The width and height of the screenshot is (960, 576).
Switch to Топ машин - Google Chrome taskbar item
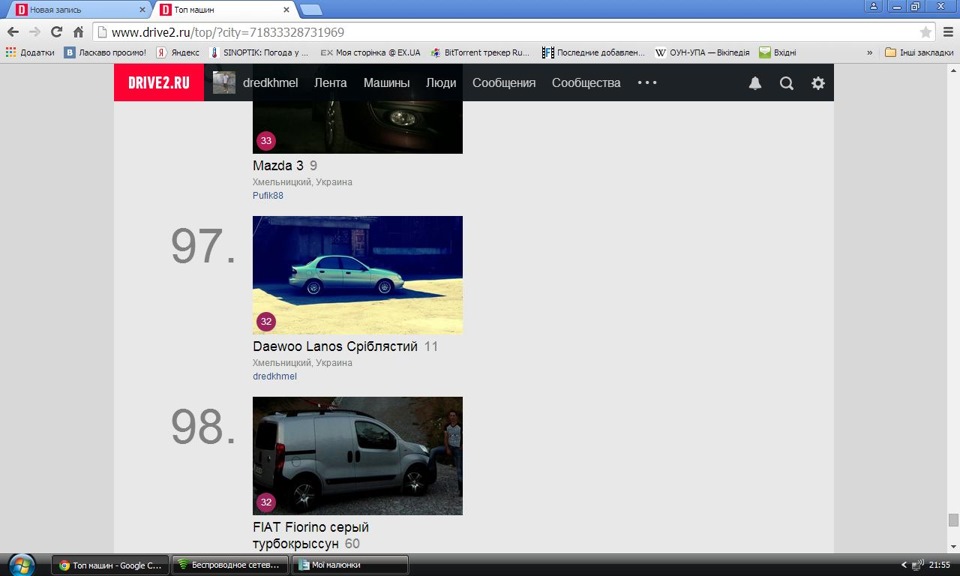point(111,565)
